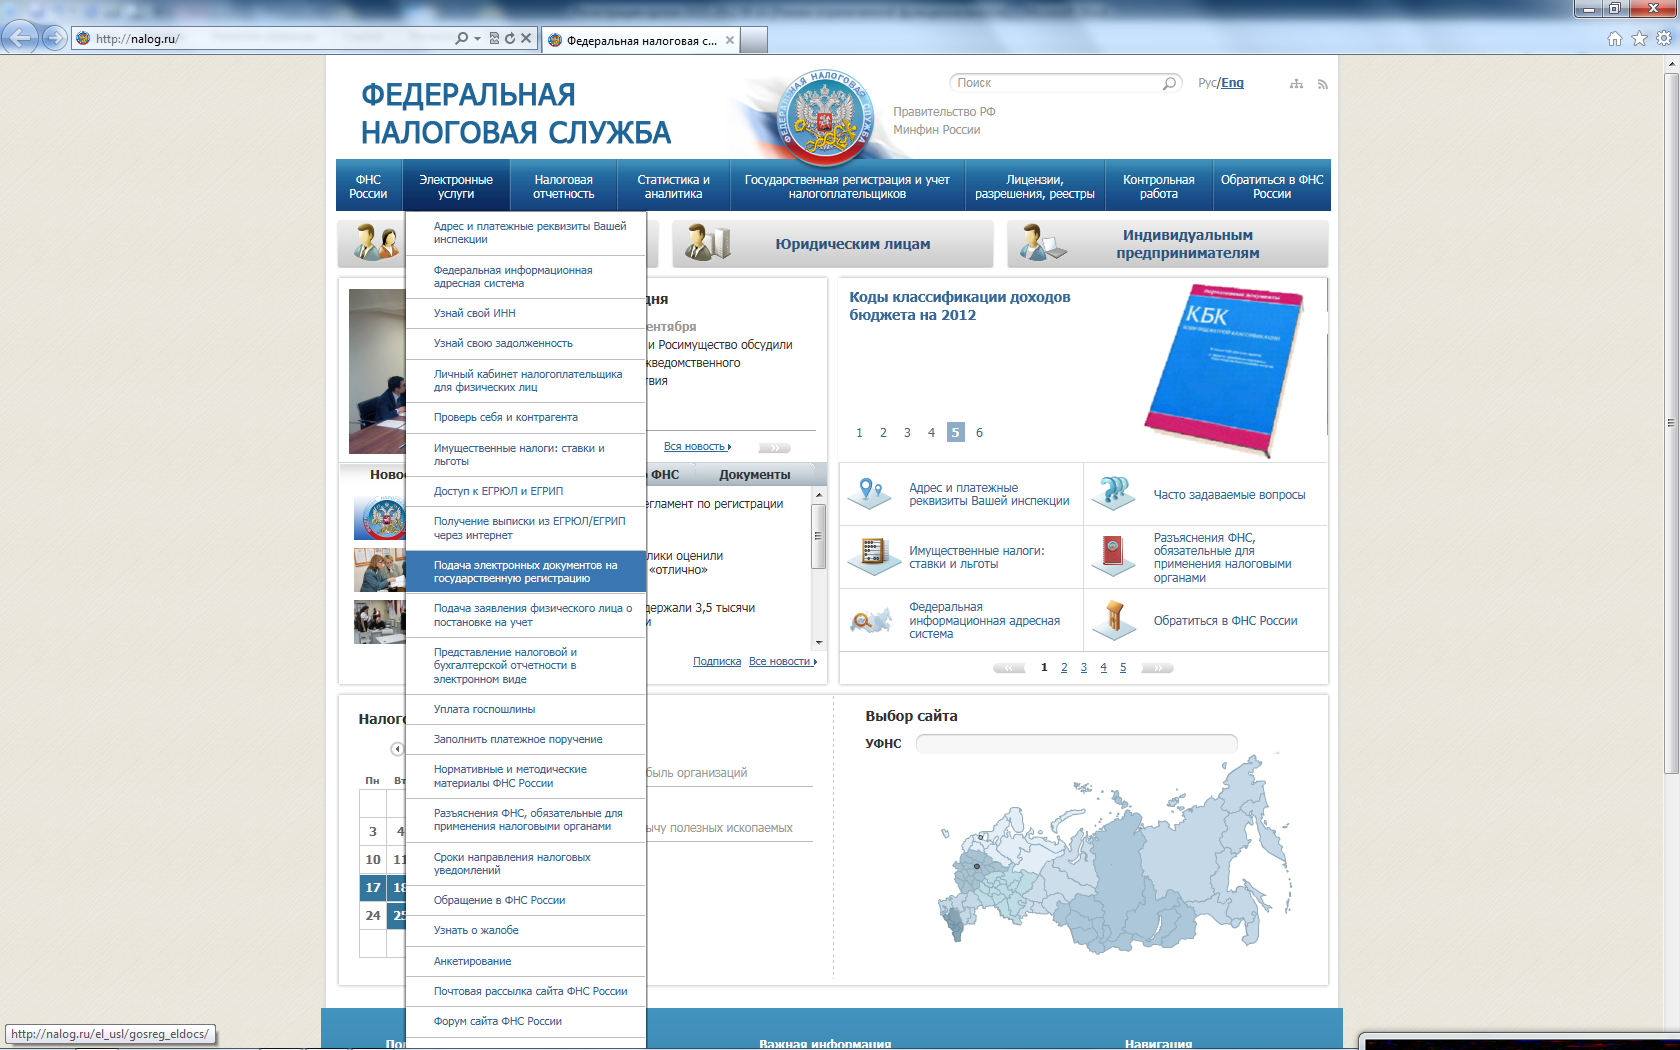Open Юридическим лицам section button

(832, 244)
